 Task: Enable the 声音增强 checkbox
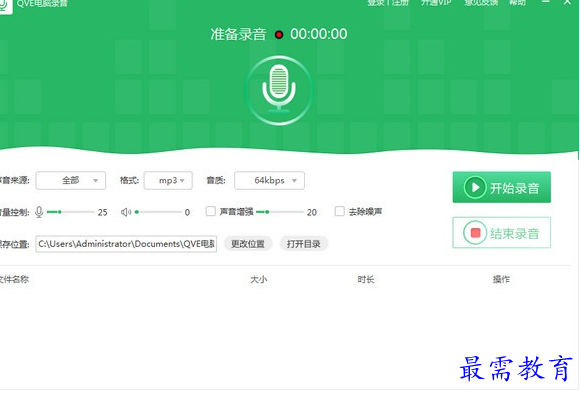pyautogui.click(x=210, y=211)
